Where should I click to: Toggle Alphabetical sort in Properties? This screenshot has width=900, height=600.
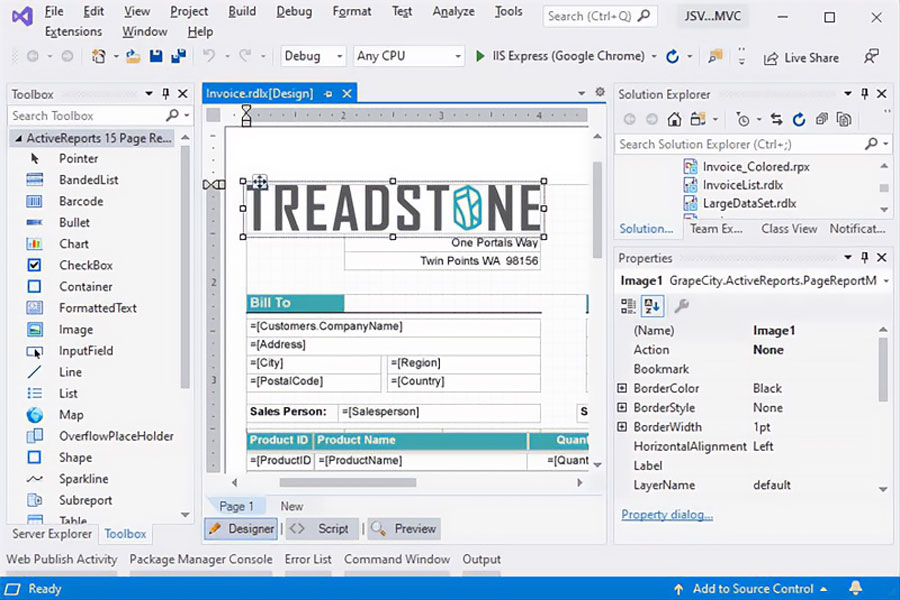651,306
